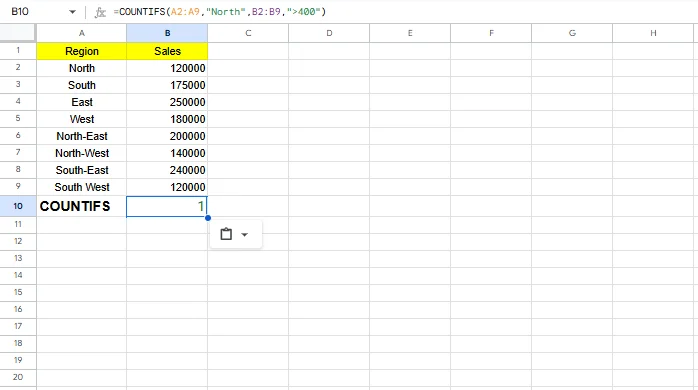Select row 15 header
Screen dimensions: 698x390
click(x=18, y=292)
